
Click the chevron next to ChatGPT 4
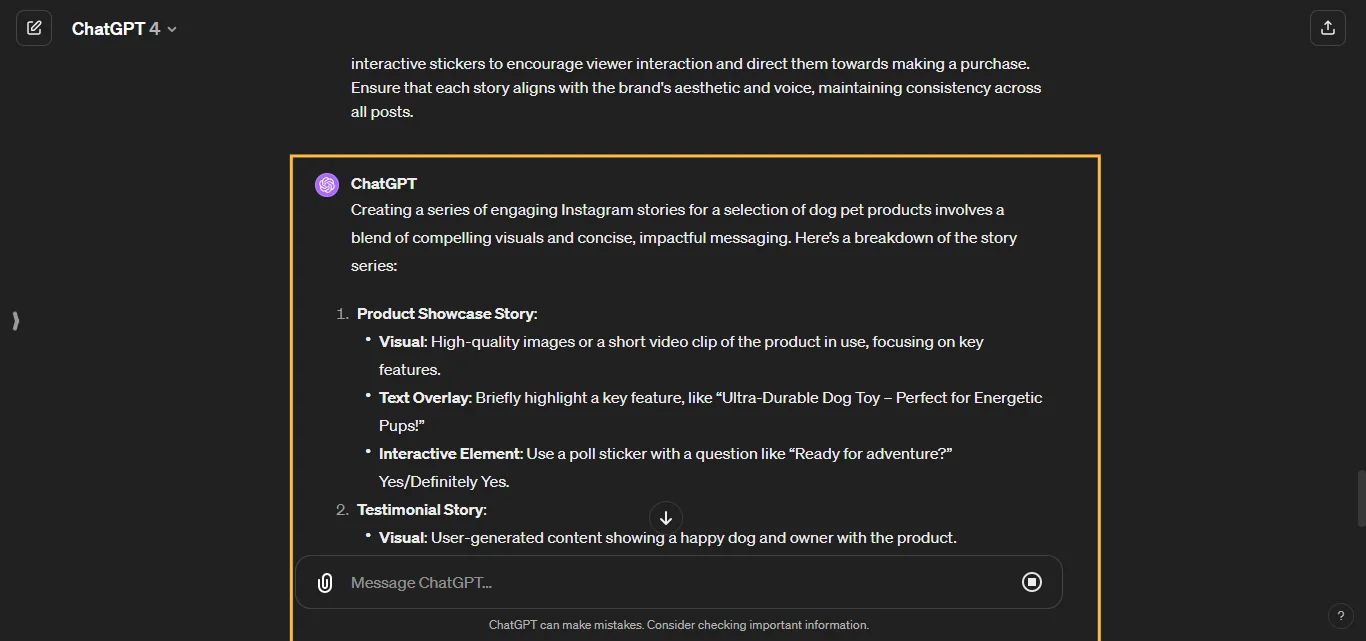coord(170,29)
